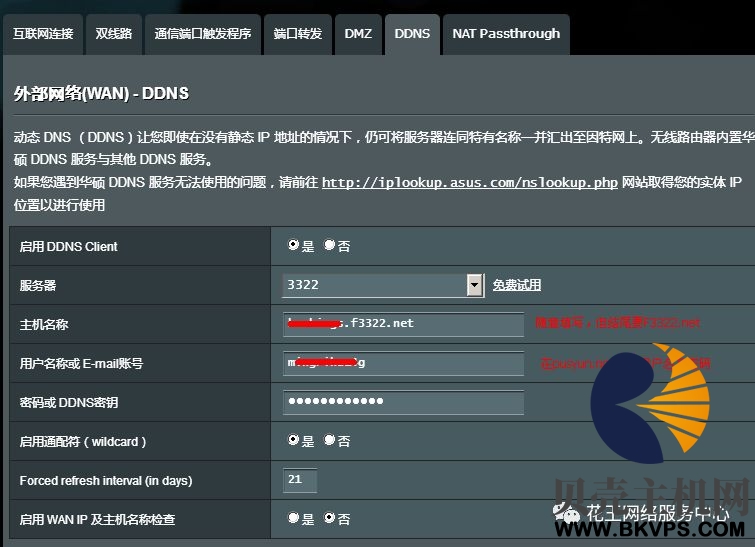
Task: Click the 用户名称或 E-mail账号 label
Action: [81, 364]
